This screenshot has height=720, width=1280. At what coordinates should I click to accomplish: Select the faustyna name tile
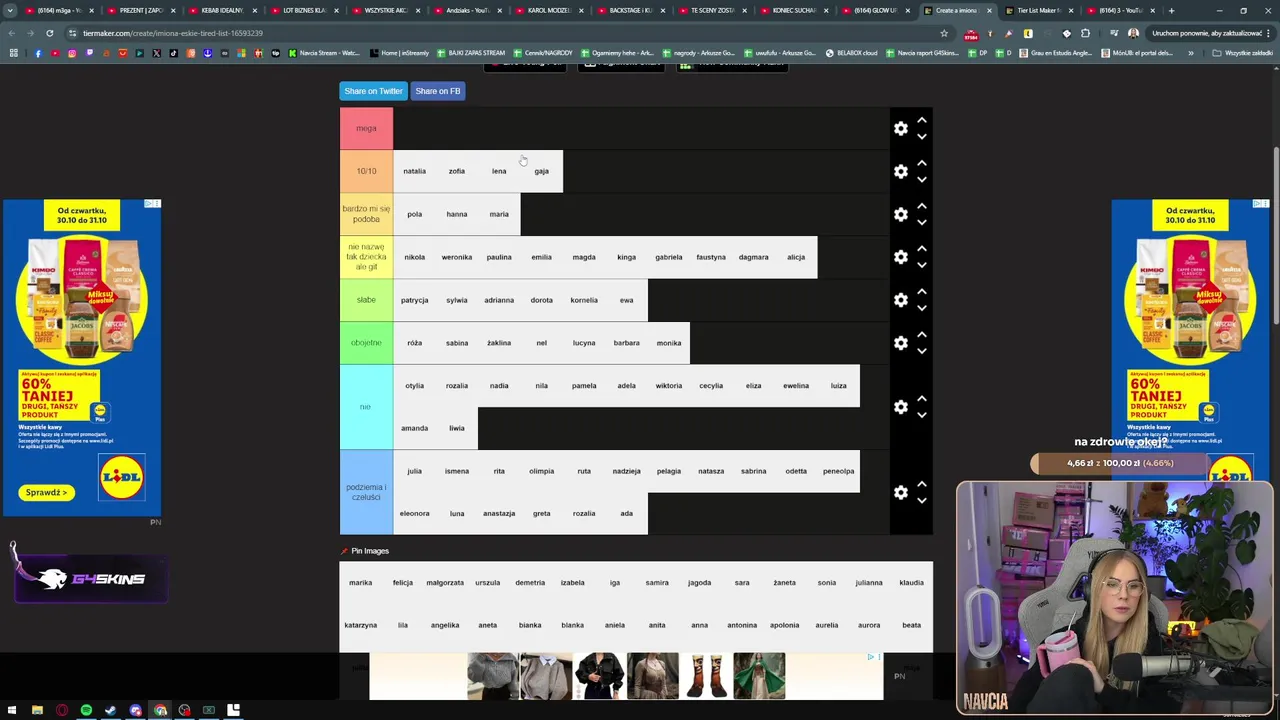(x=711, y=257)
